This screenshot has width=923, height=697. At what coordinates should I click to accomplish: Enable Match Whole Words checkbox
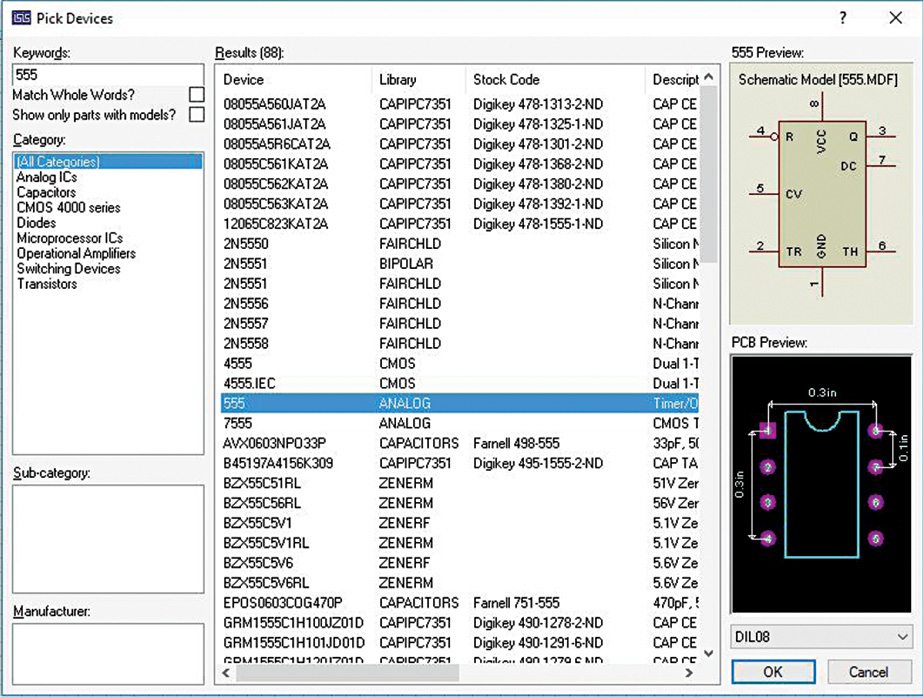tap(197, 95)
